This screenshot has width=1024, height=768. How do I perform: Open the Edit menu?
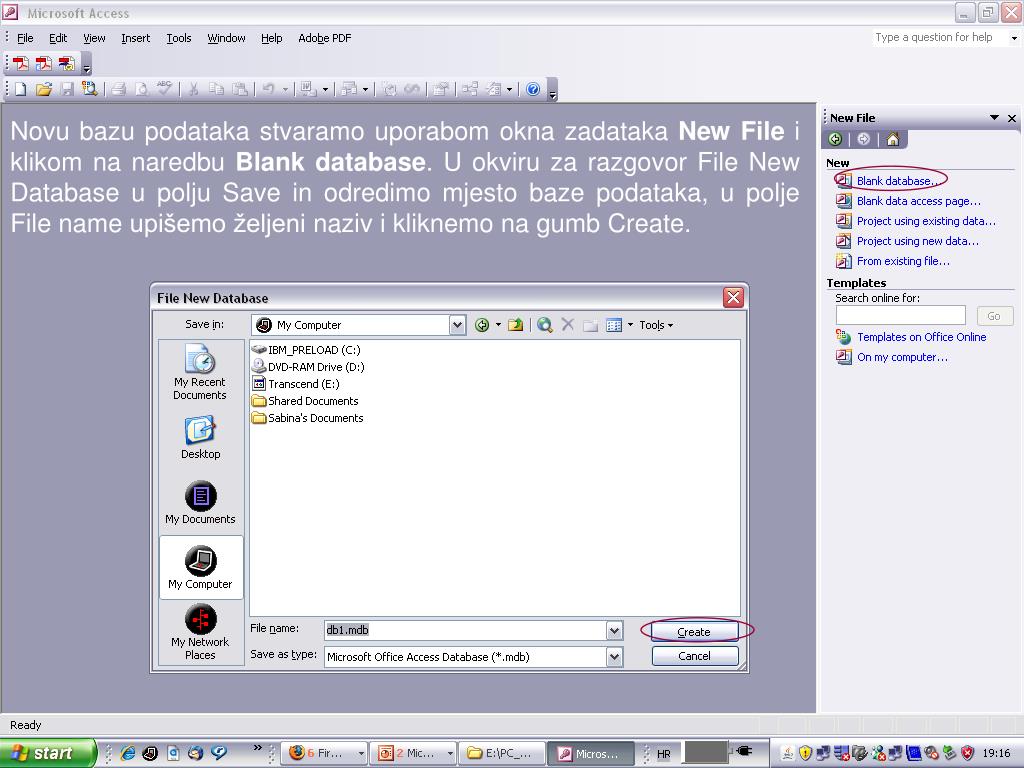[58, 38]
